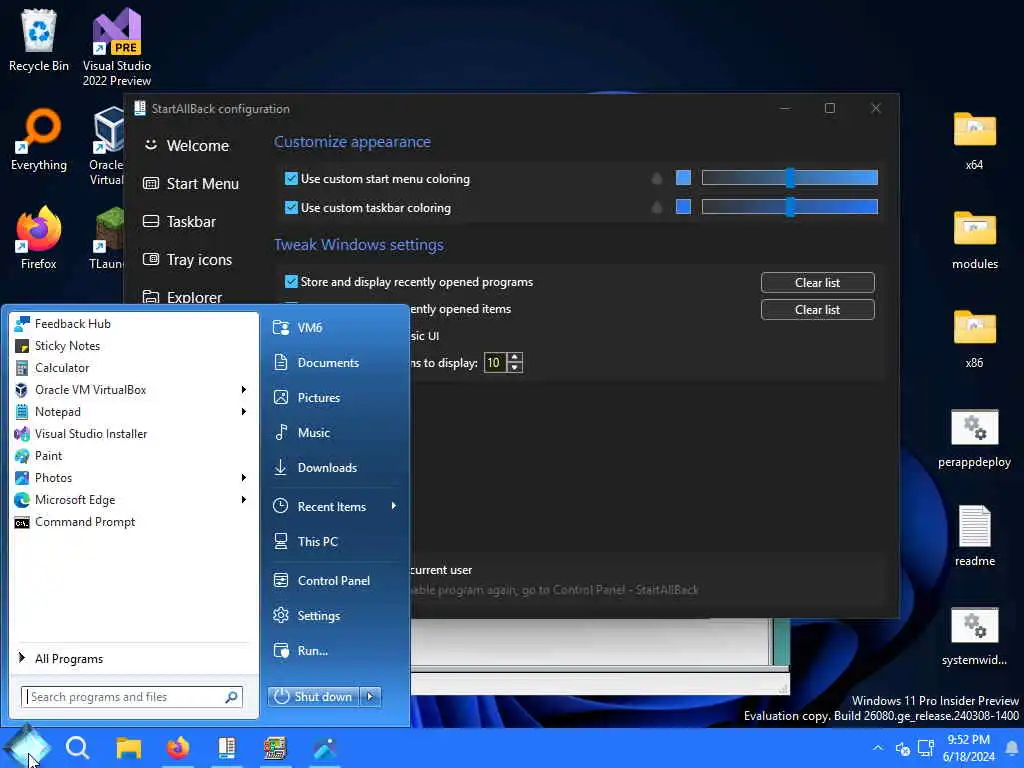
Task: Open Documents in start menu right pane
Action: (x=328, y=362)
